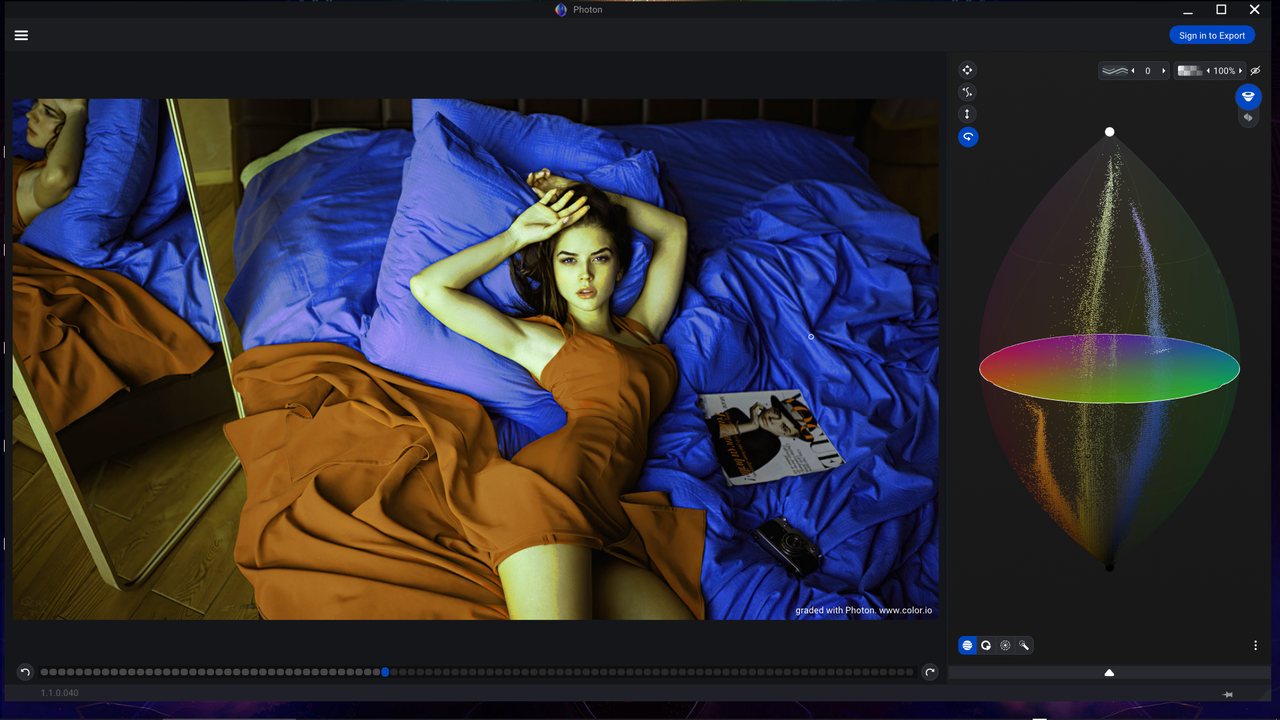1280x720 pixels.
Task: Select the blue rotate arrow tool
Action: click(x=968, y=137)
